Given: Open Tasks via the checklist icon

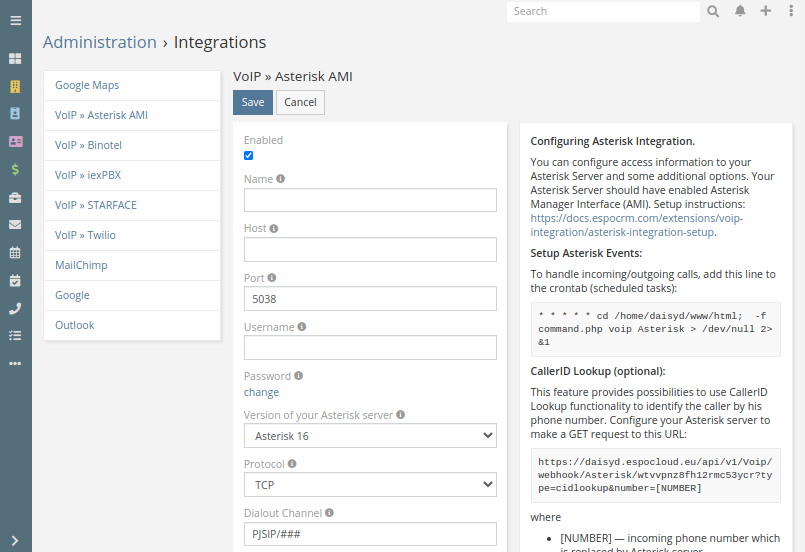Looking at the screenshot, I should click(x=15, y=336).
